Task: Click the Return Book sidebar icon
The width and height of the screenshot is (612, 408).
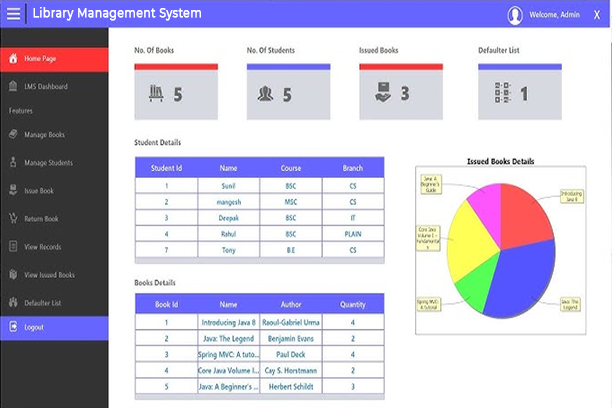Action: [13, 218]
